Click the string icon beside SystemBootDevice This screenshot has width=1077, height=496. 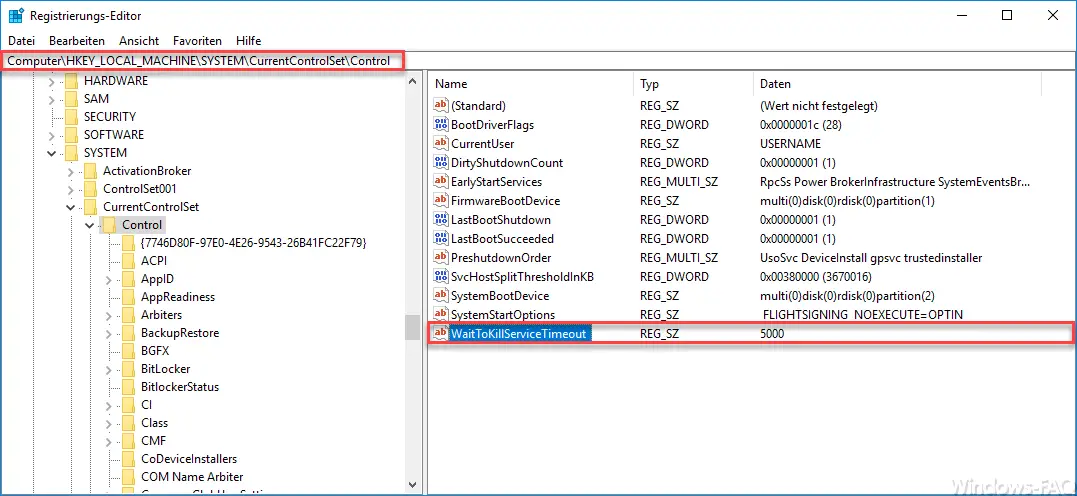441,295
